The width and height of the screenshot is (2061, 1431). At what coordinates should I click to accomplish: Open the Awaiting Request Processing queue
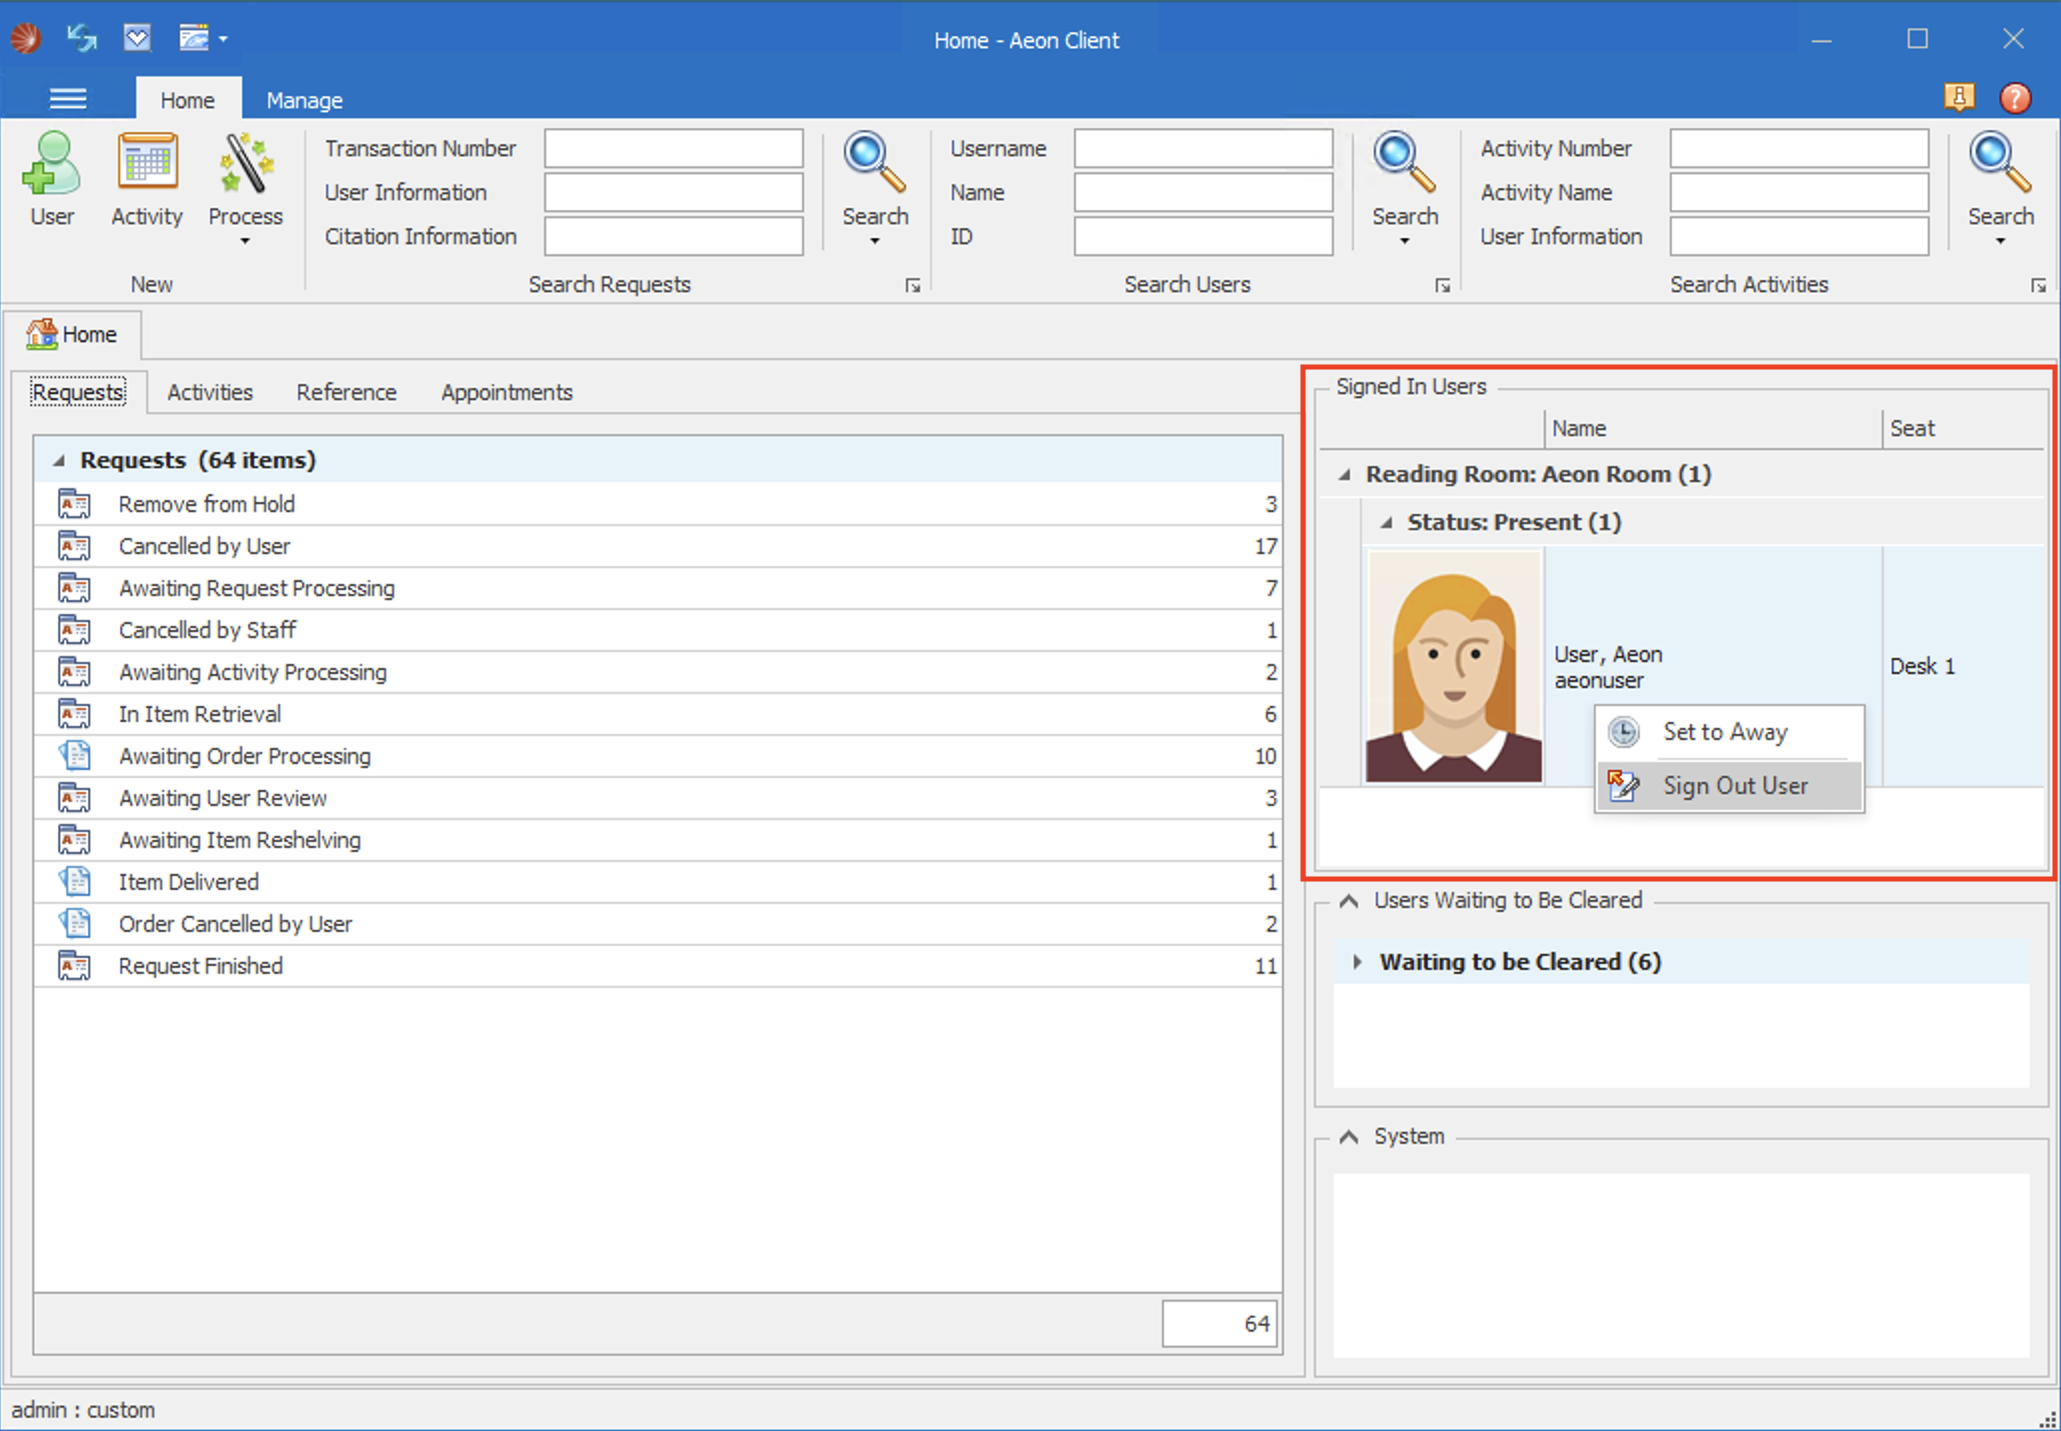coord(256,588)
